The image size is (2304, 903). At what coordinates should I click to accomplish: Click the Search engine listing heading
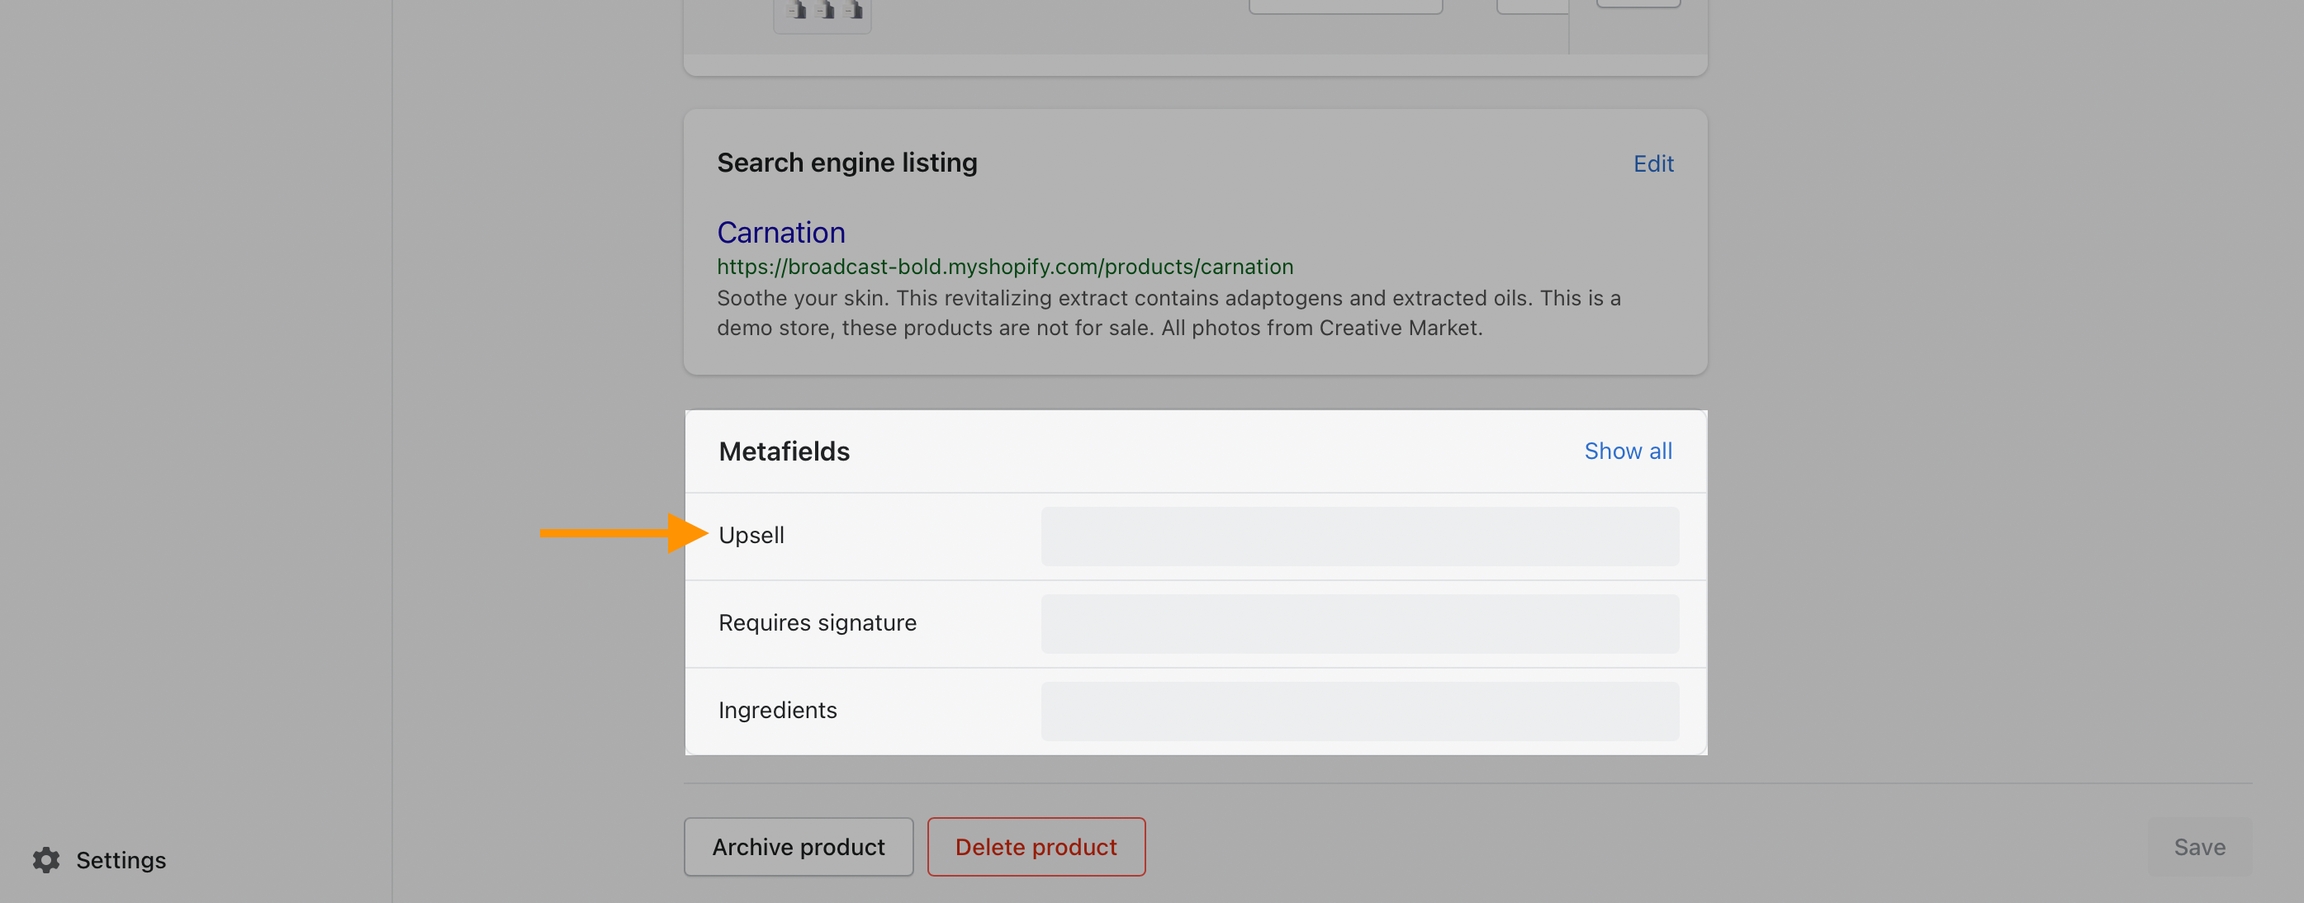coord(846,162)
